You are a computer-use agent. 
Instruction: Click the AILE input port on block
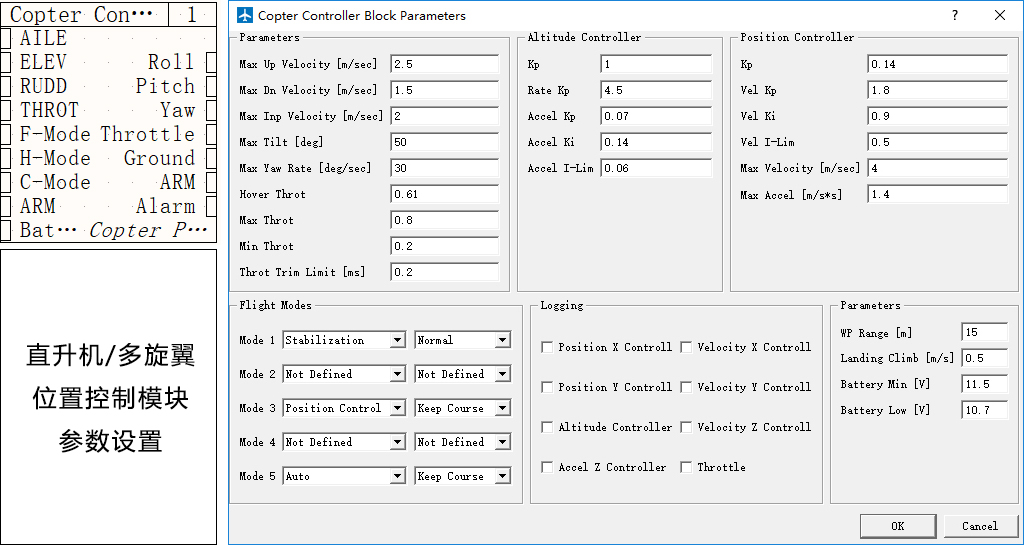coord(6,38)
